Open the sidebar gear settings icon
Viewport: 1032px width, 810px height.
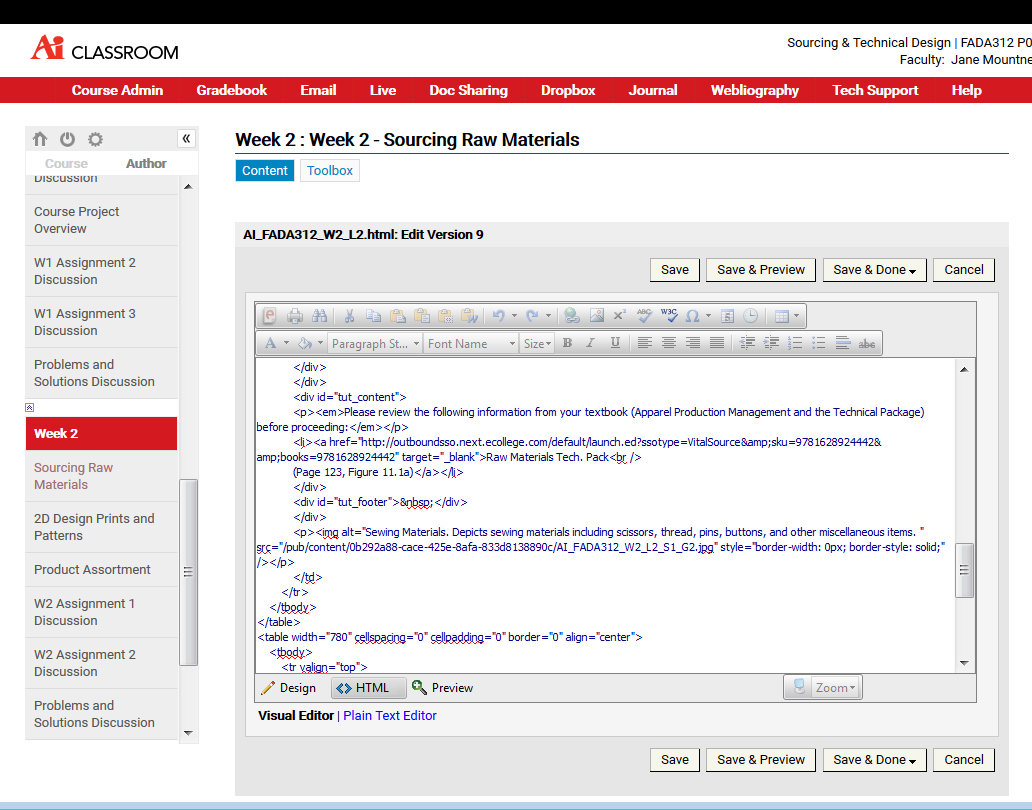pyautogui.click(x=95, y=139)
